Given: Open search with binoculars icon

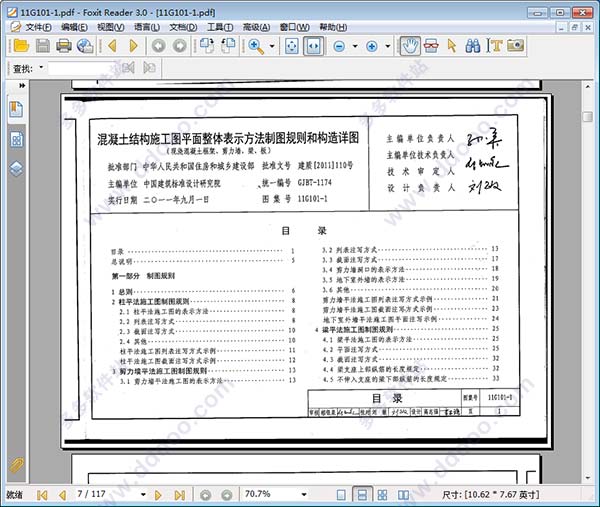Looking at the screenshot, I should 473,46.
